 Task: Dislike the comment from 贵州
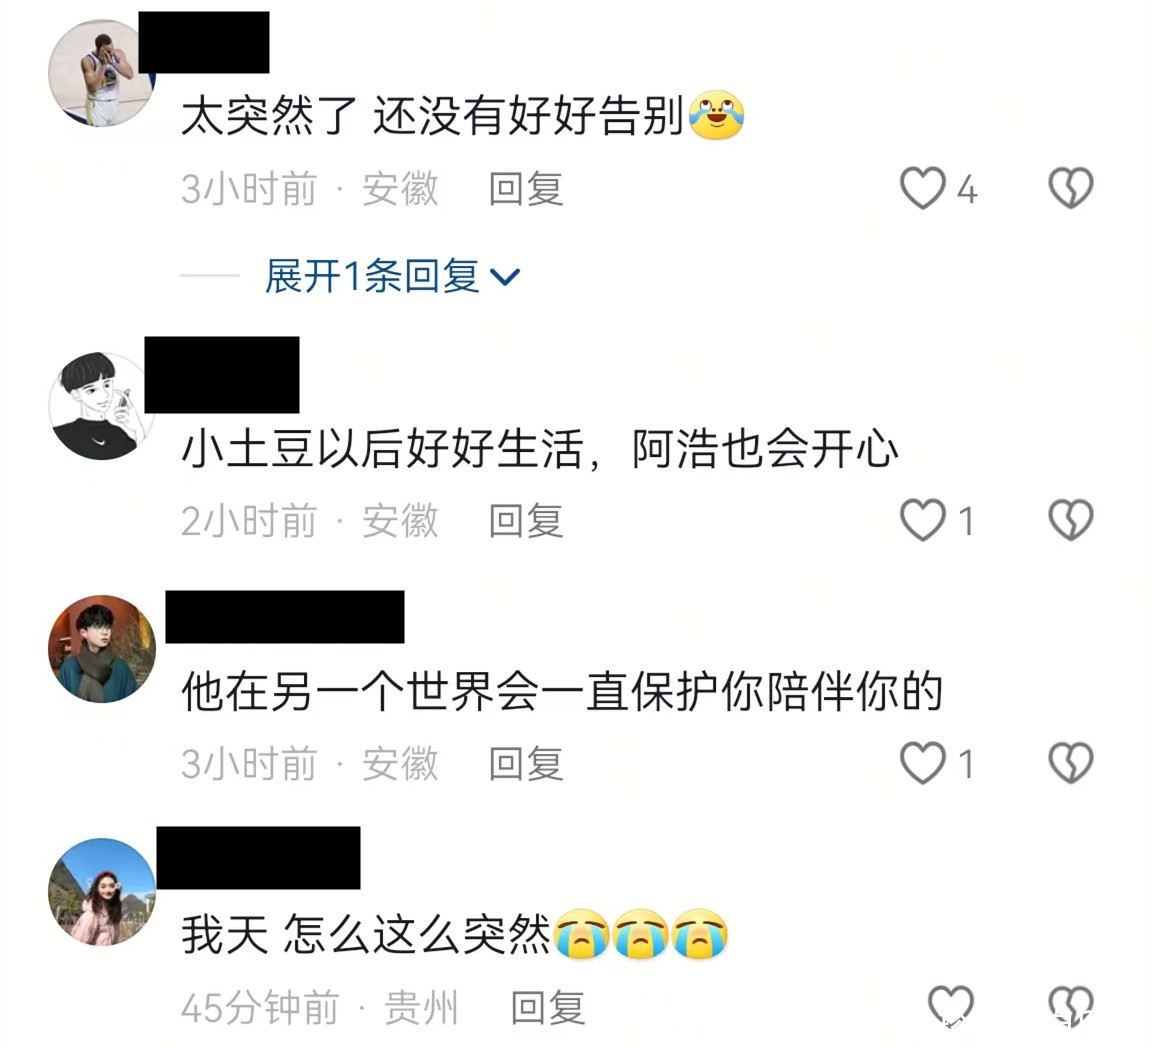(x=1070, y=1005)
